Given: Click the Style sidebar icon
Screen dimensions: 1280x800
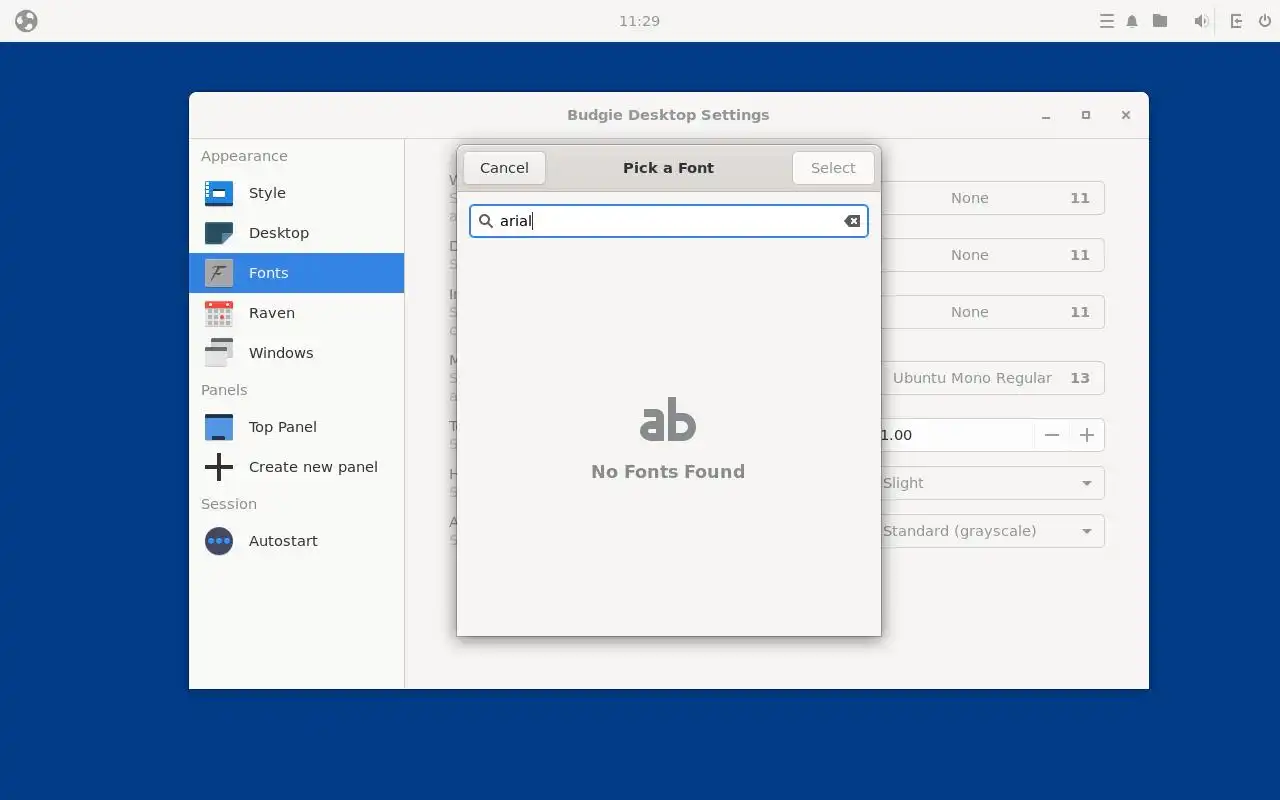Looking at the screenshot, I should 219,193.
